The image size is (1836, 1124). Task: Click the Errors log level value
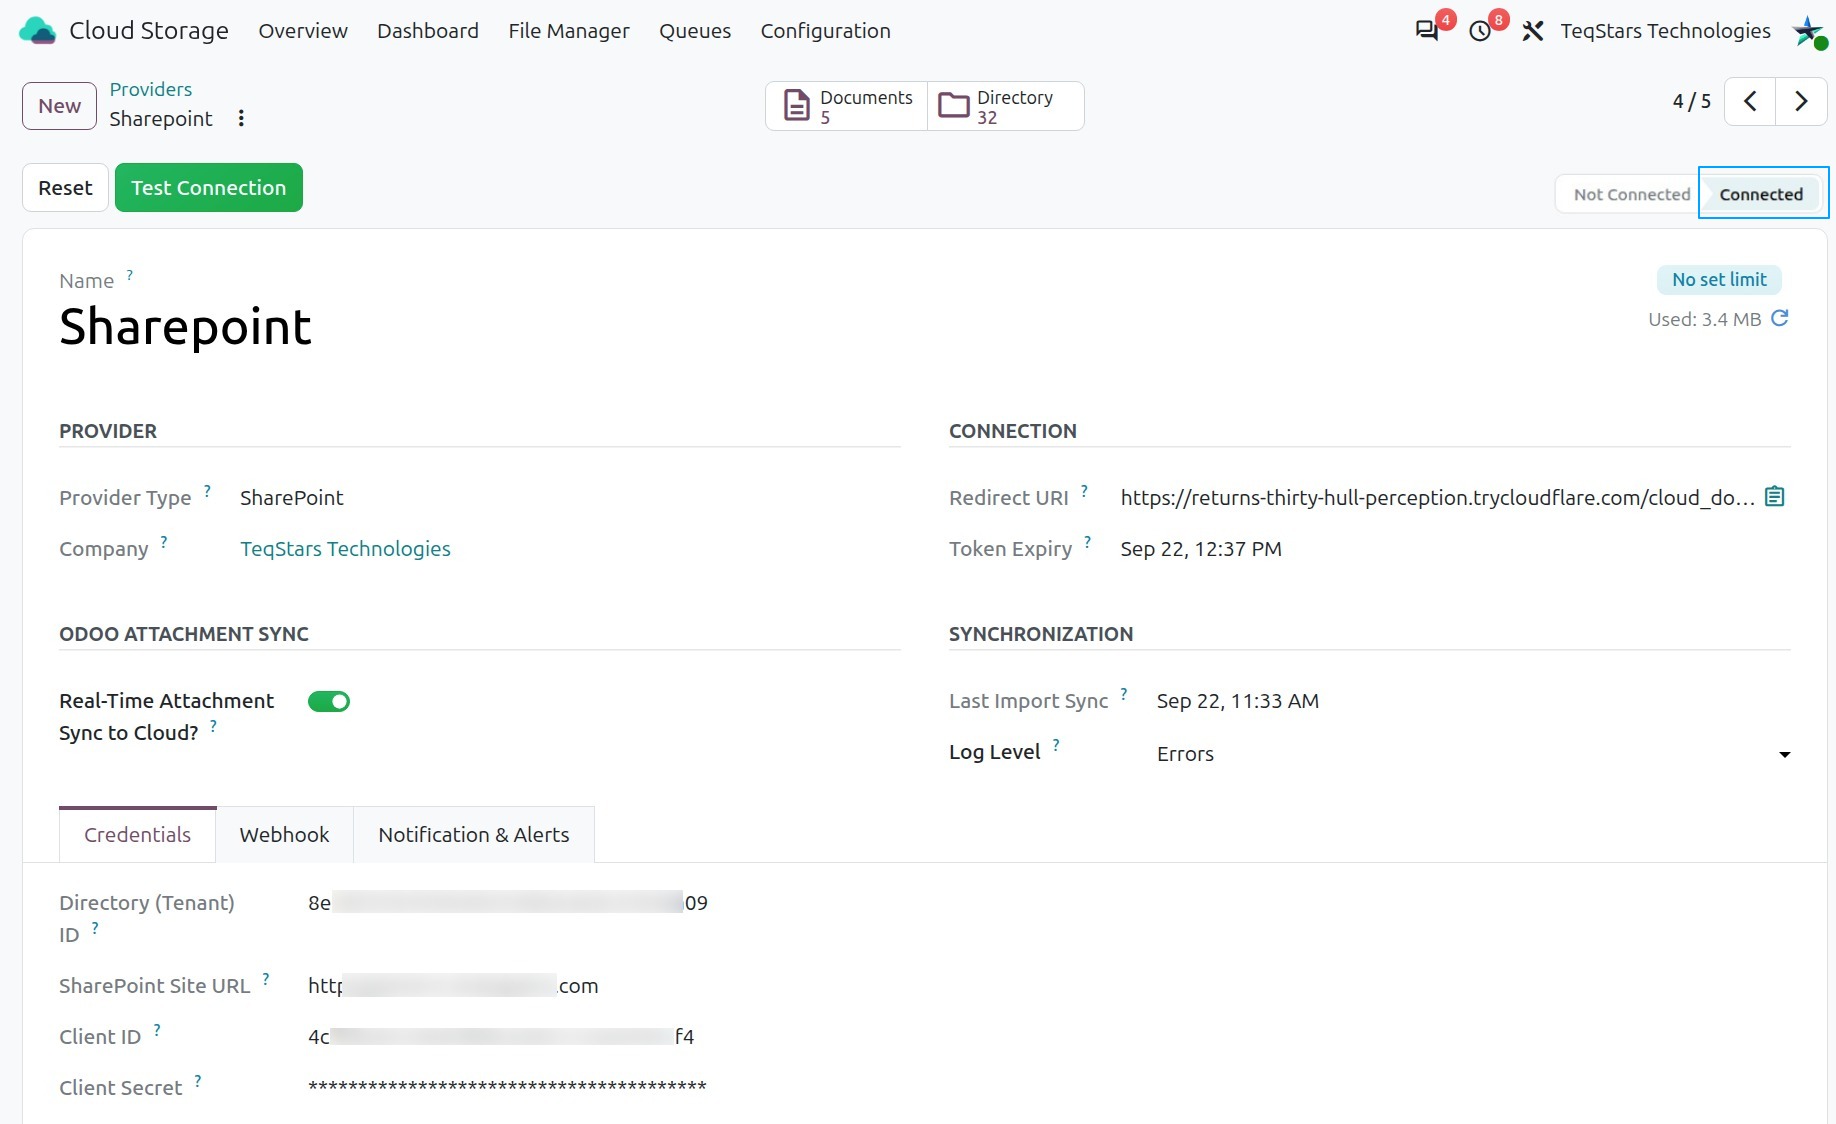point(1185,754)
